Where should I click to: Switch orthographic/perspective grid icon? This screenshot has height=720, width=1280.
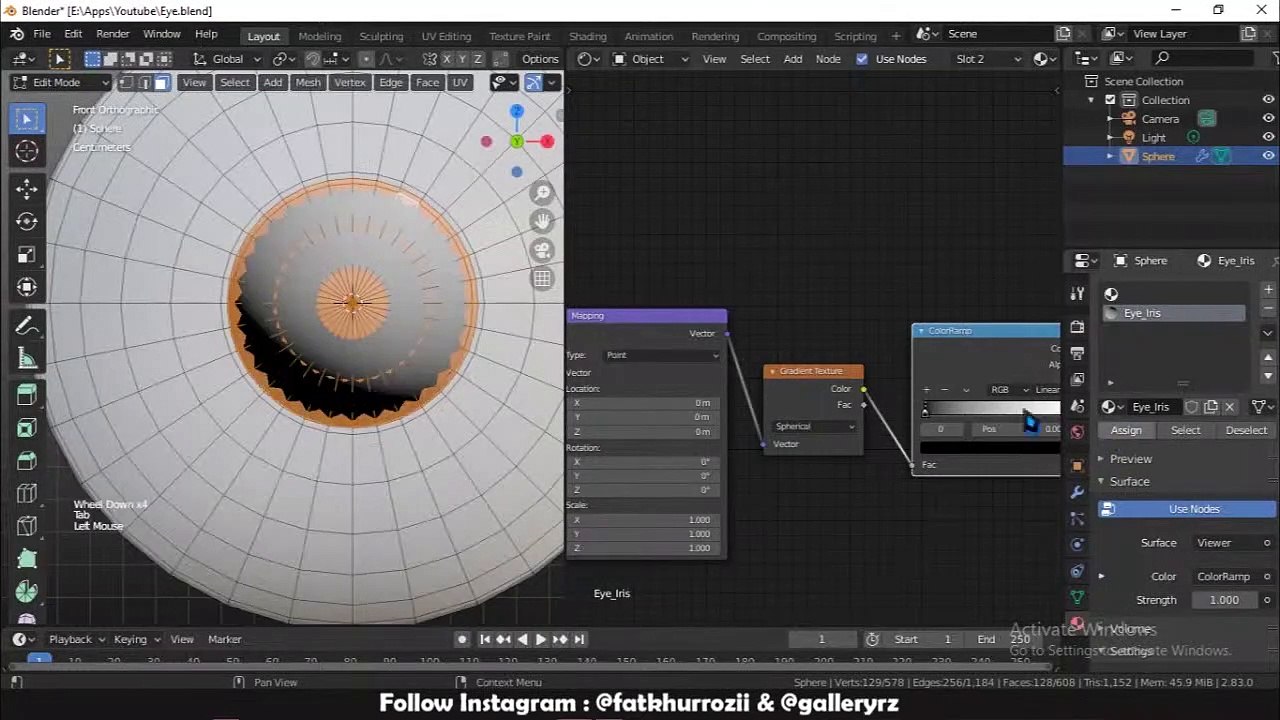[x=542, y=279]
